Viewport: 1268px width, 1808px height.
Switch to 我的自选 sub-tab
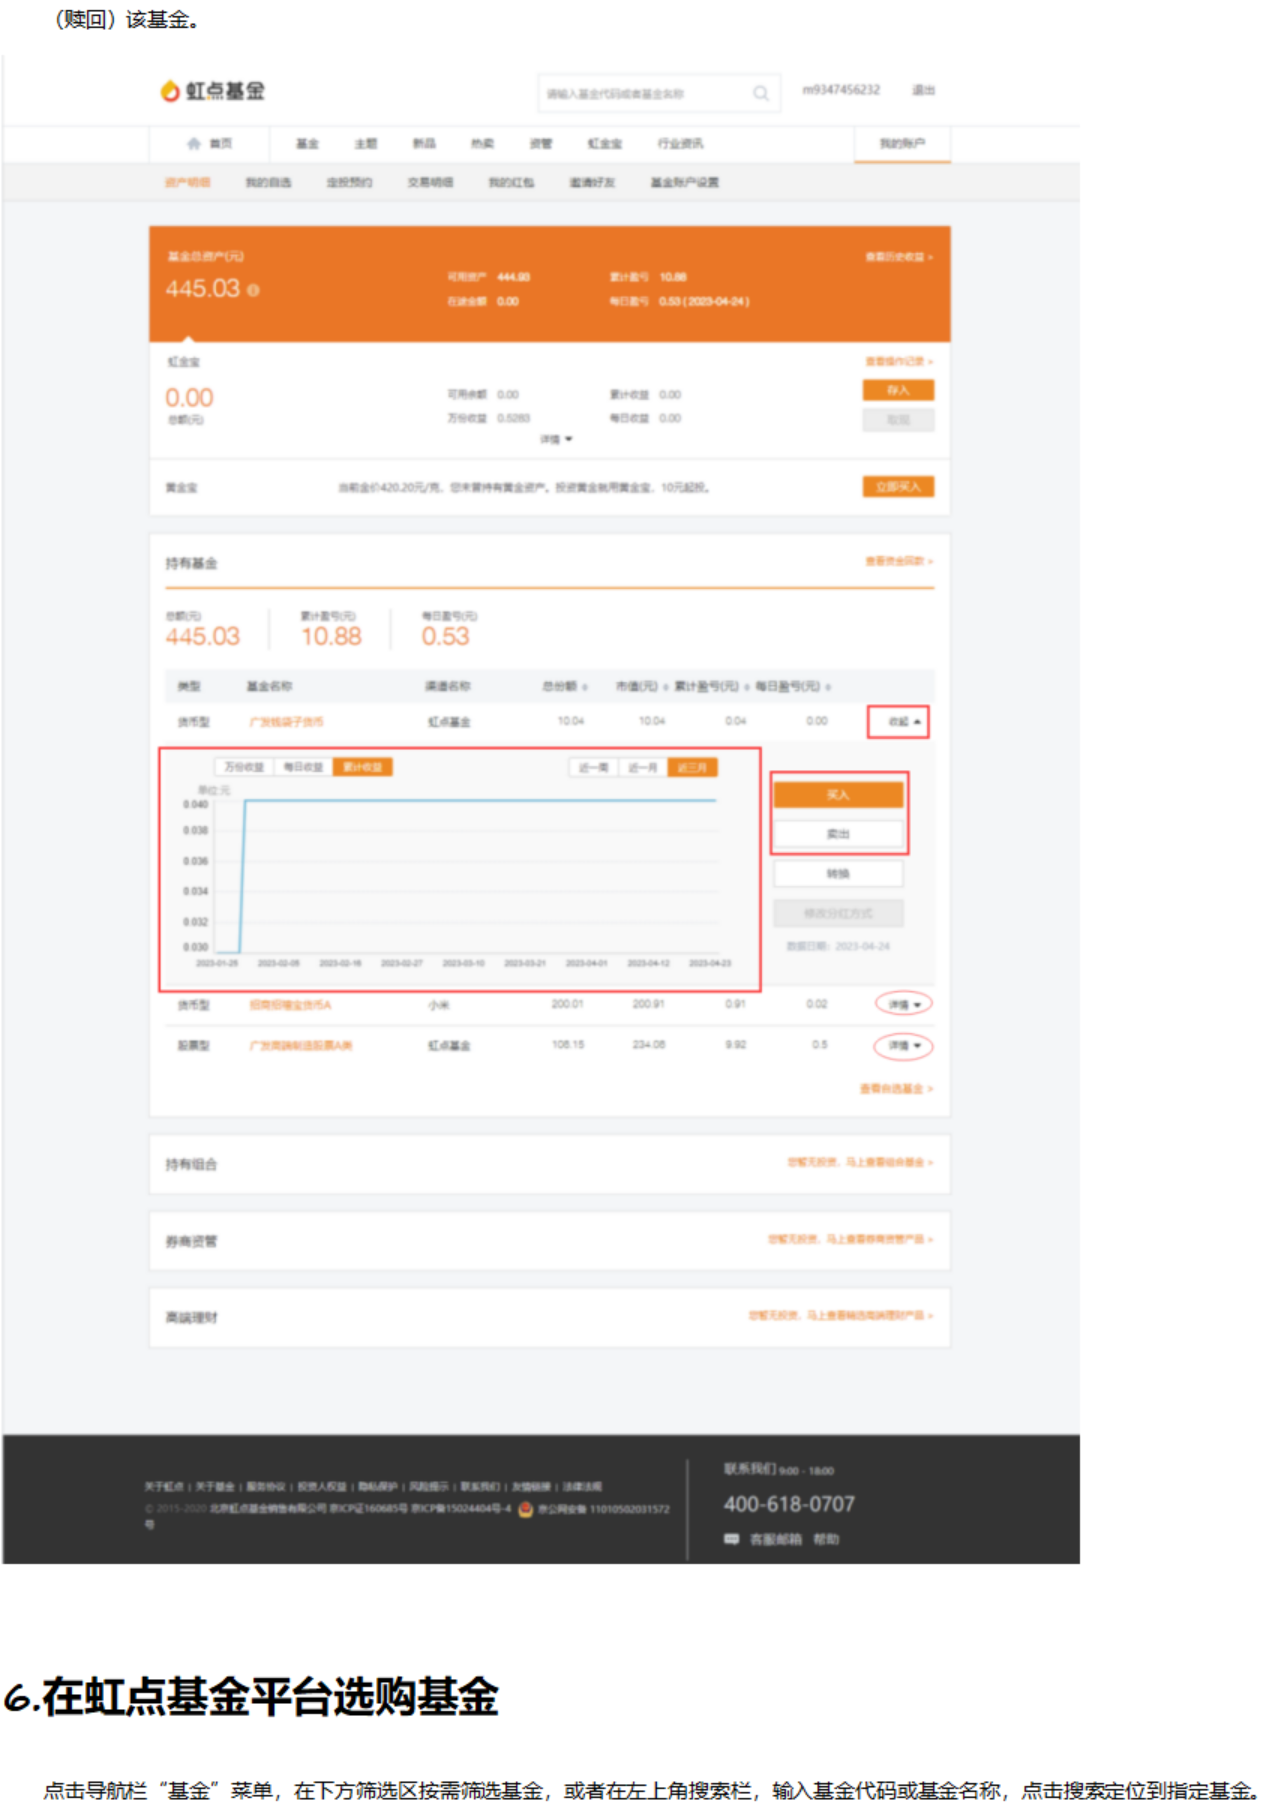click(x=269, y=182)
